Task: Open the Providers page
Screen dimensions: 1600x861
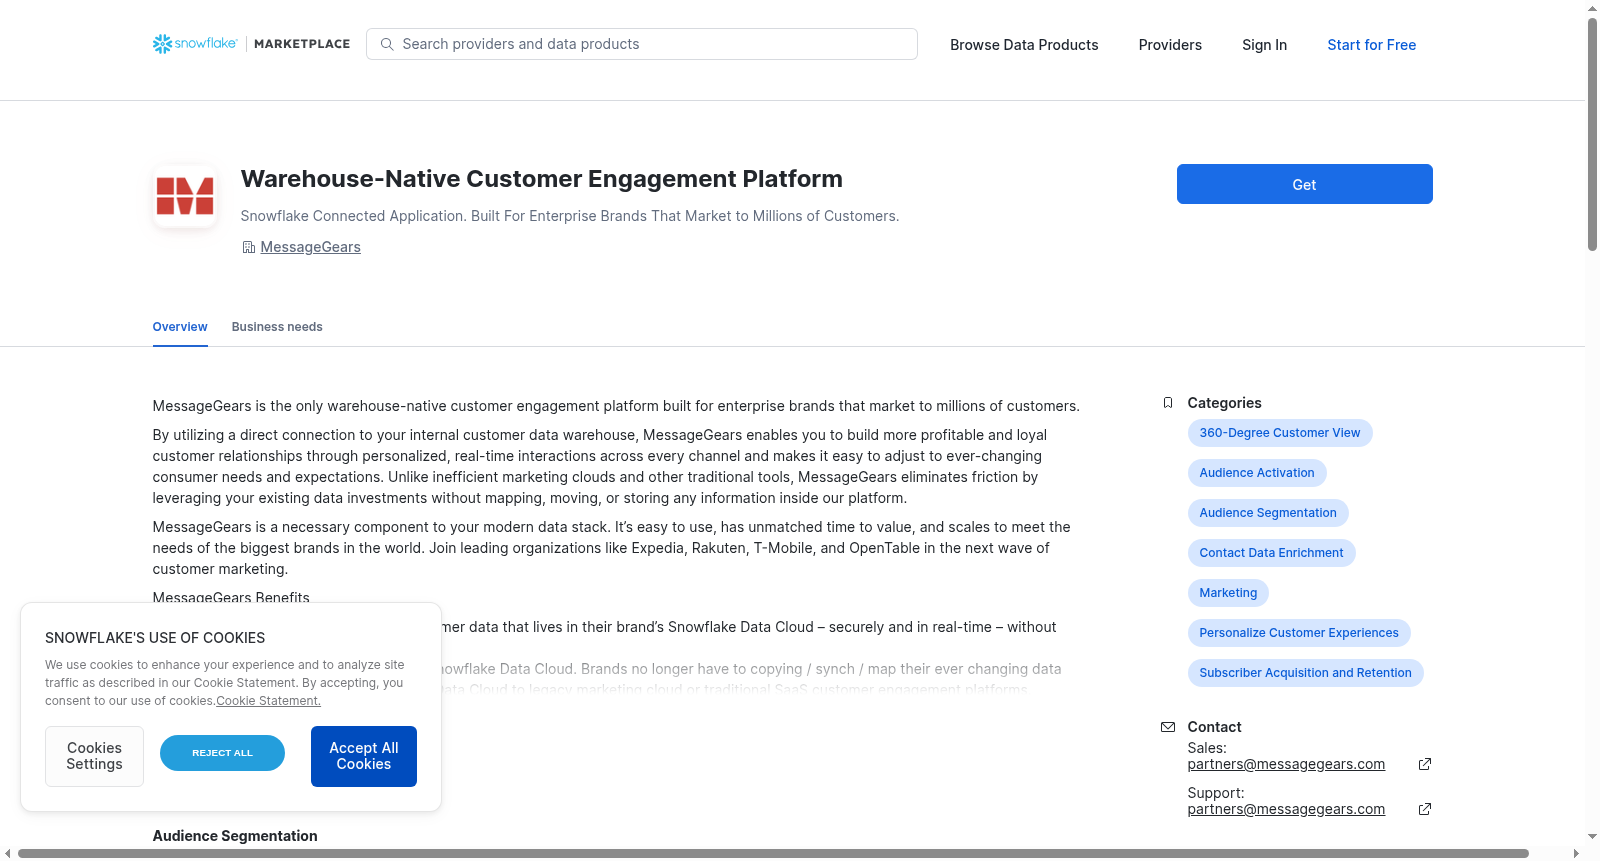Action: [x=1170, y=45]
